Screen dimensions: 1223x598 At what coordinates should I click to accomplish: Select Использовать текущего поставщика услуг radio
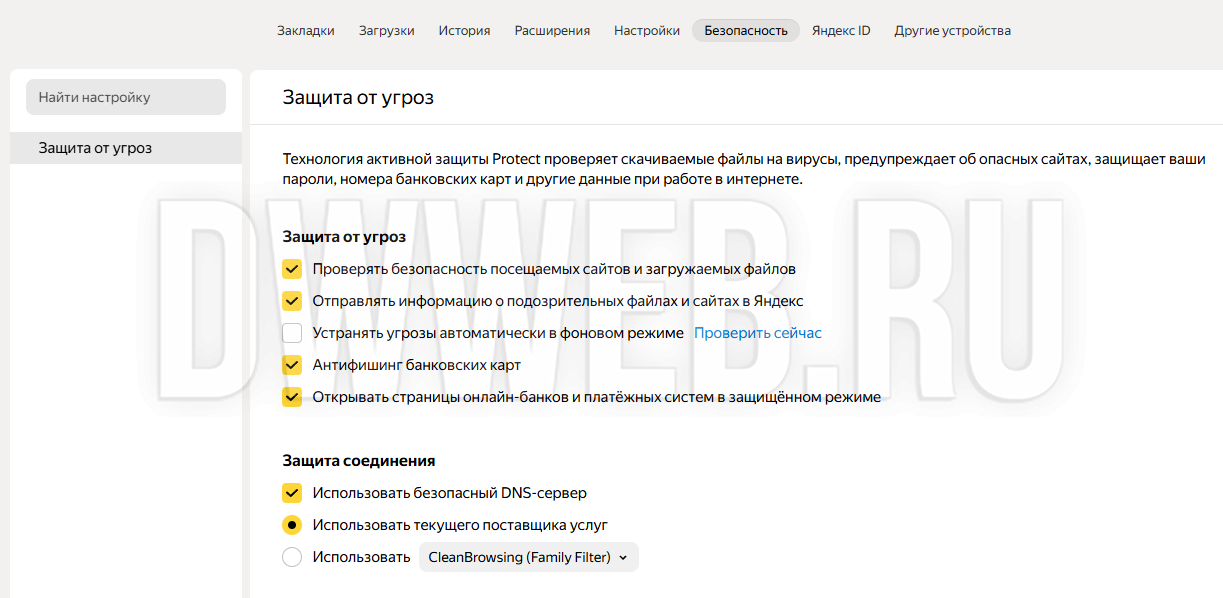[x=292, y=525]
